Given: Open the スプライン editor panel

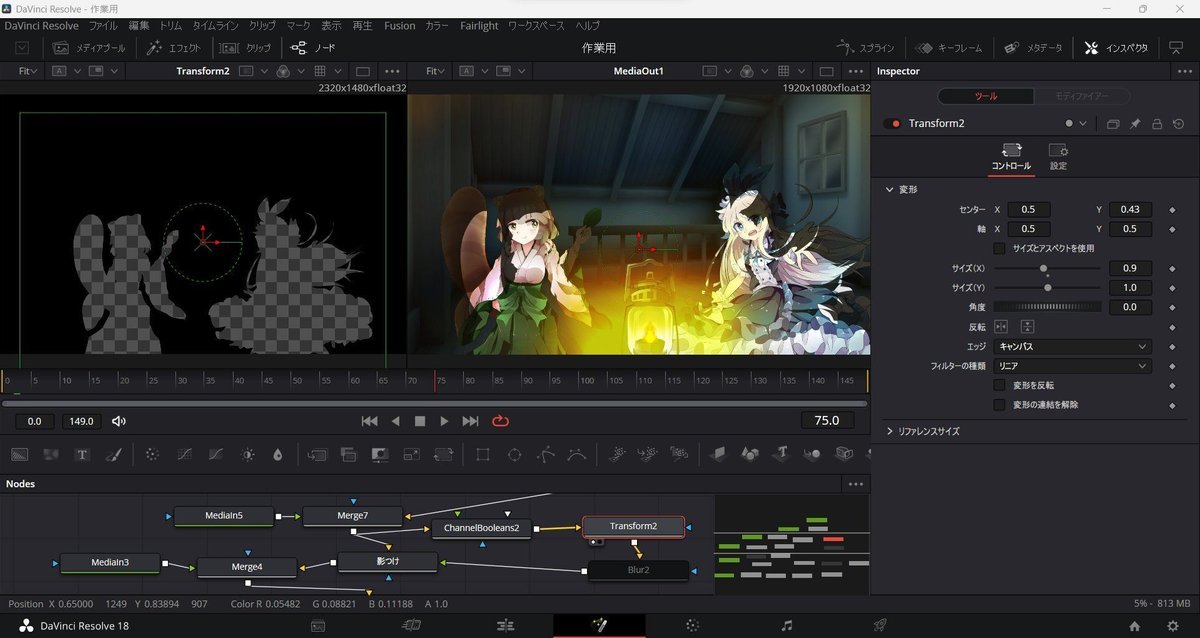Looking at the screenshot, I should (866, 47).
